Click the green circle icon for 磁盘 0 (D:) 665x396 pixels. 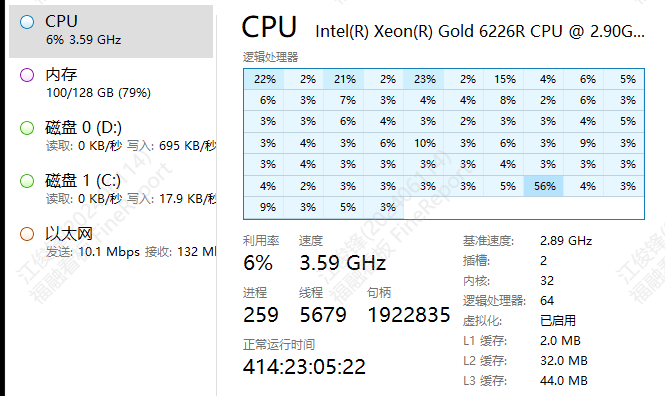click(x=27, y=128)
